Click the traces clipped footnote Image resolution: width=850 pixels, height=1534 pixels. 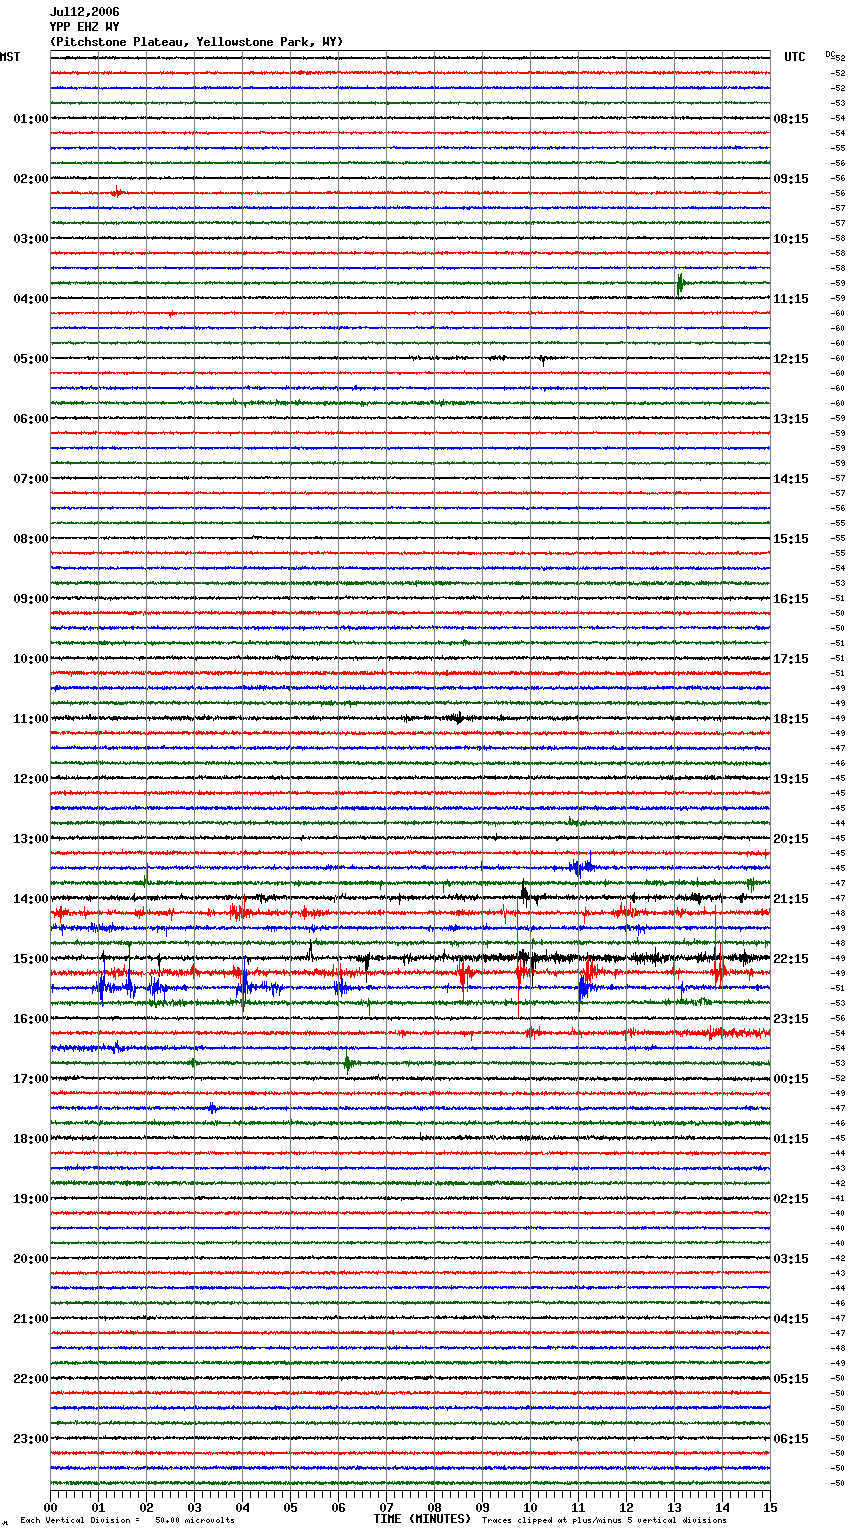604,1521
